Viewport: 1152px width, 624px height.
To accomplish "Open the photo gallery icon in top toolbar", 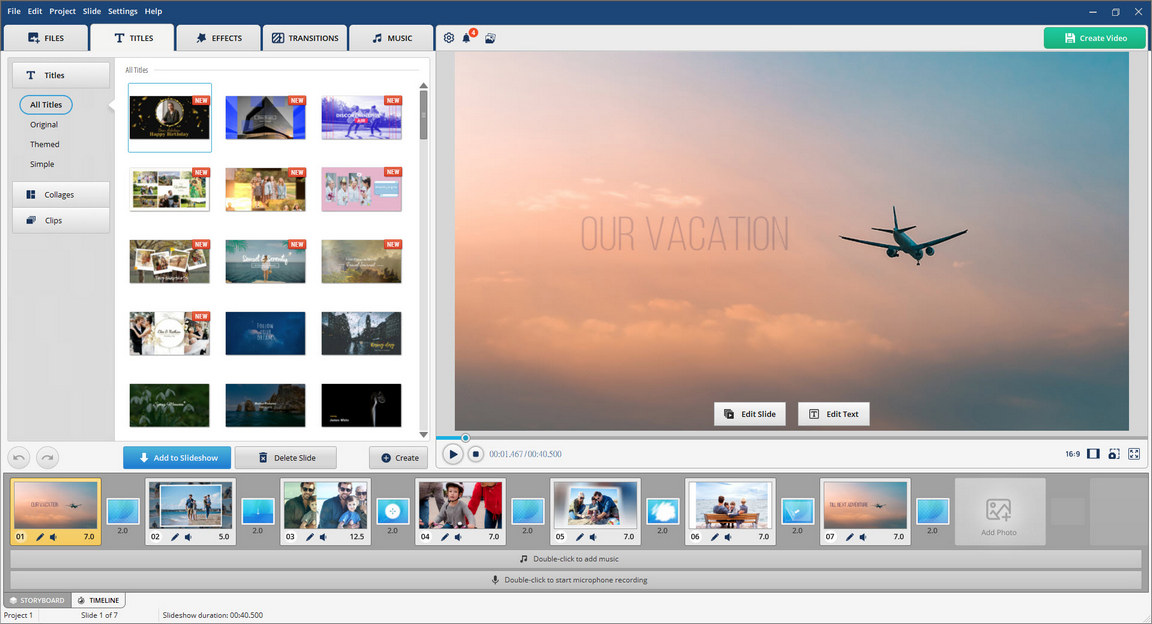I will (x=490, y=38).
